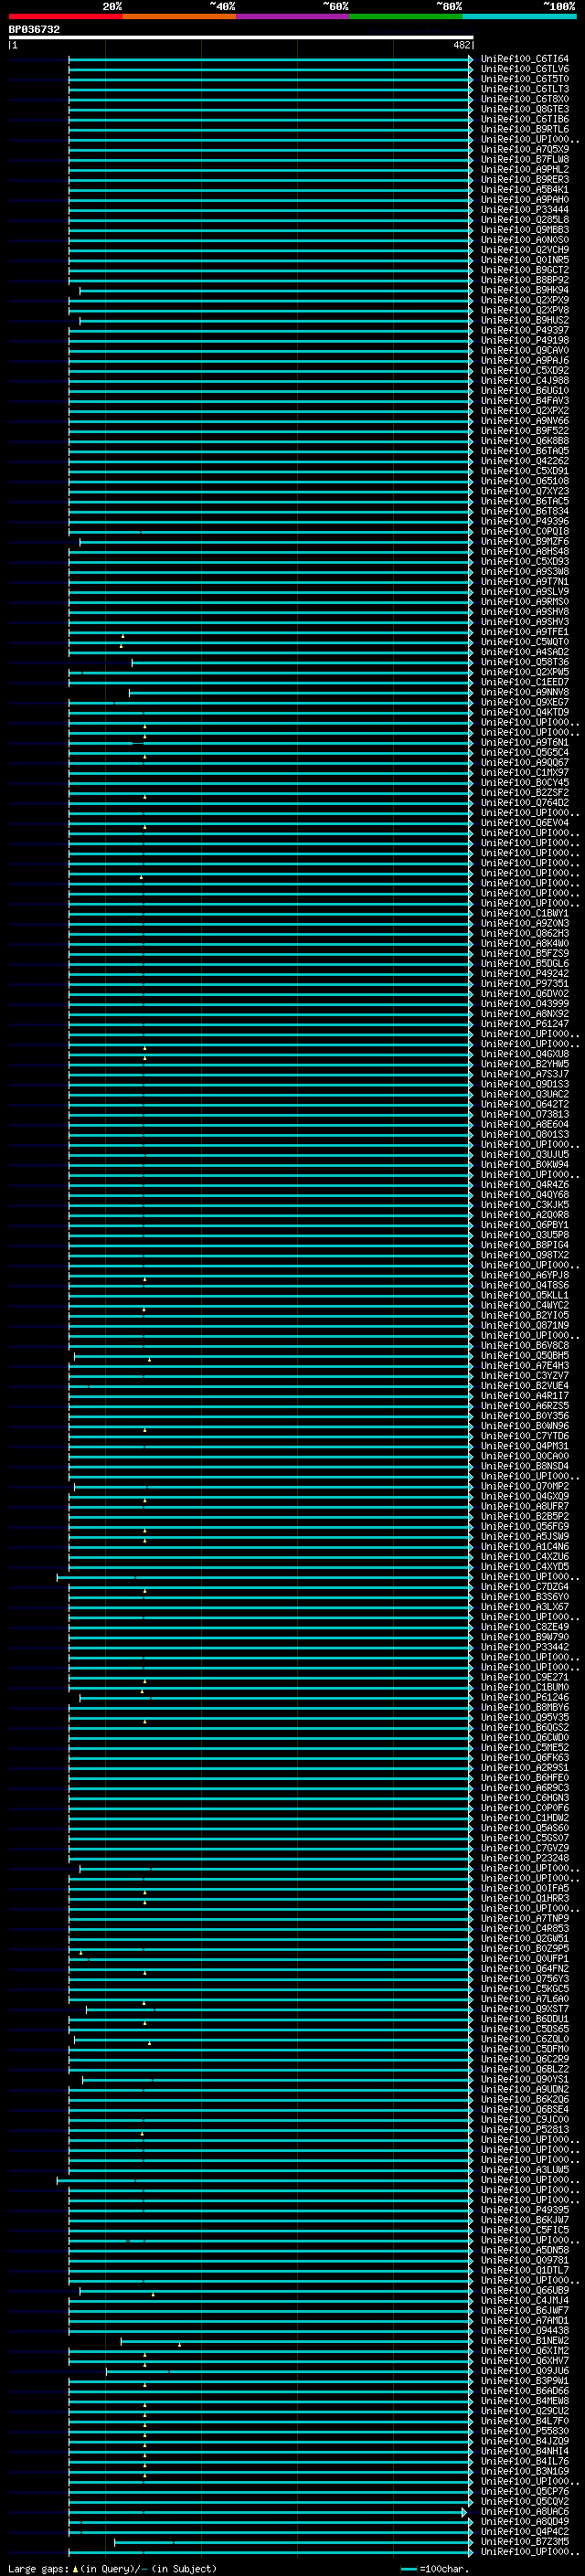The width and height of the screenshot is (585, 2576).
Task: Select hit UniRef100_Q2XPX9
Action: coord(525,300)
